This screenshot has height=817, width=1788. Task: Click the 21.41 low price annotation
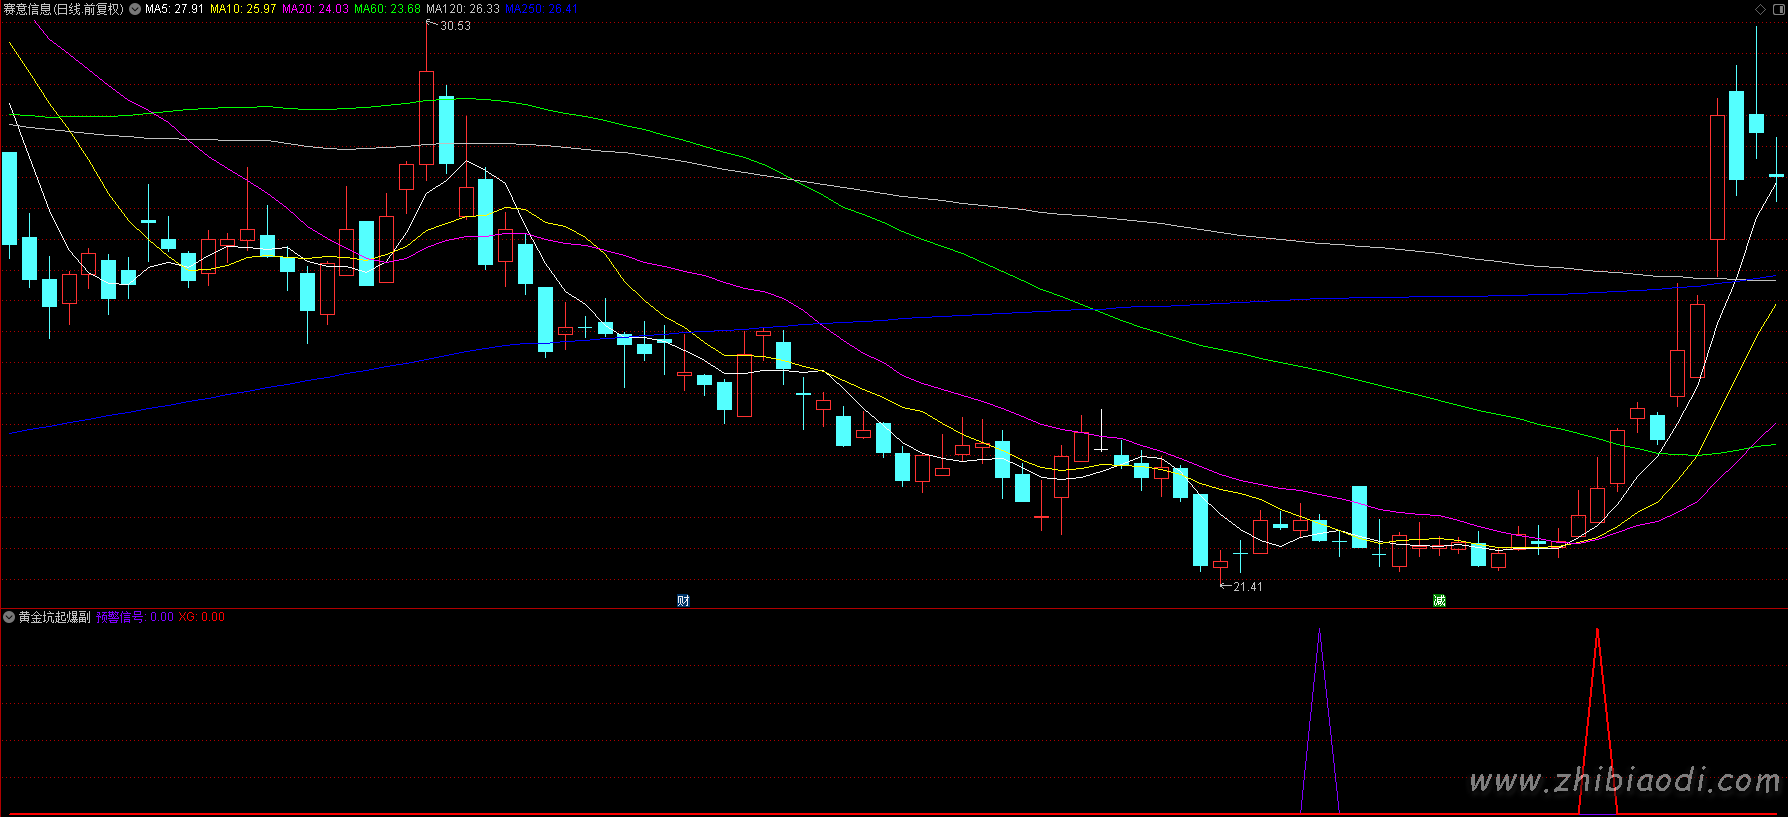1247,587
